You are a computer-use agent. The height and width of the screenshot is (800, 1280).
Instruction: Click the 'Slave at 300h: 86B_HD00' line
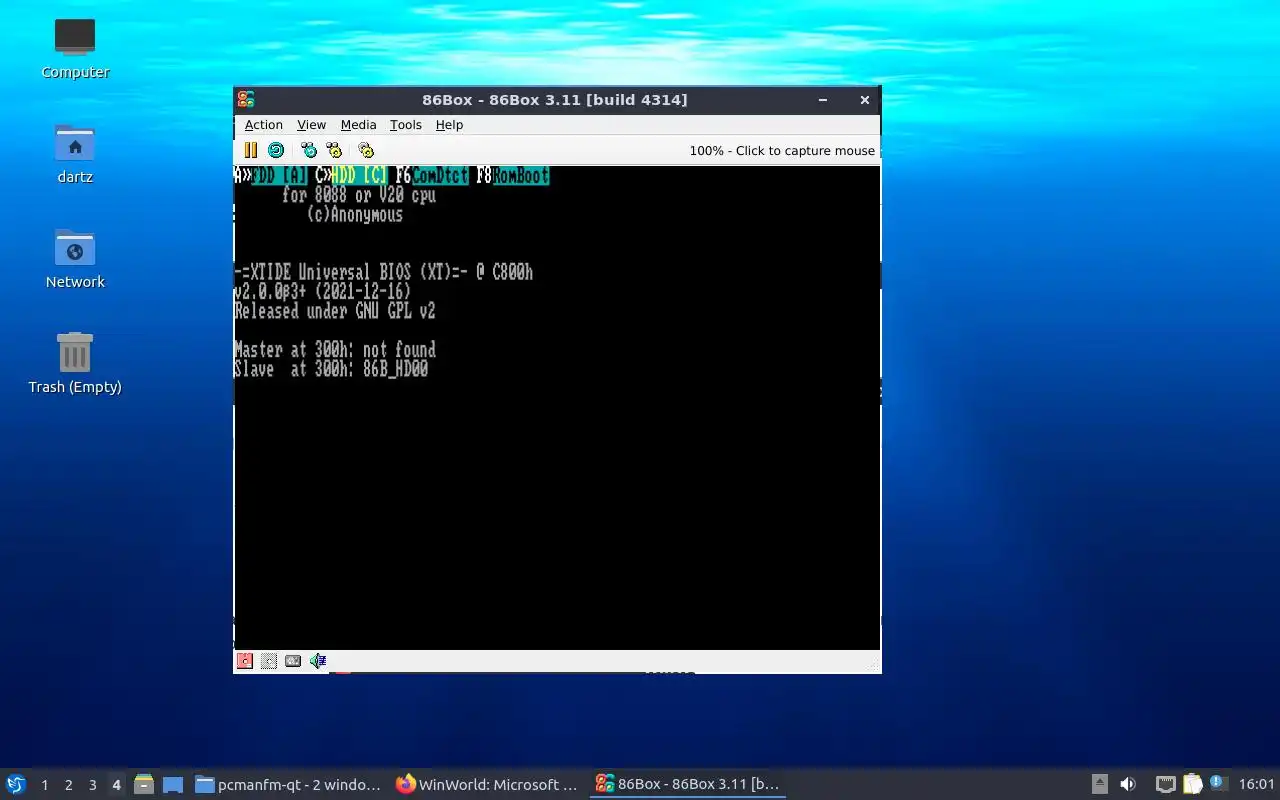(x=331, y=369)
